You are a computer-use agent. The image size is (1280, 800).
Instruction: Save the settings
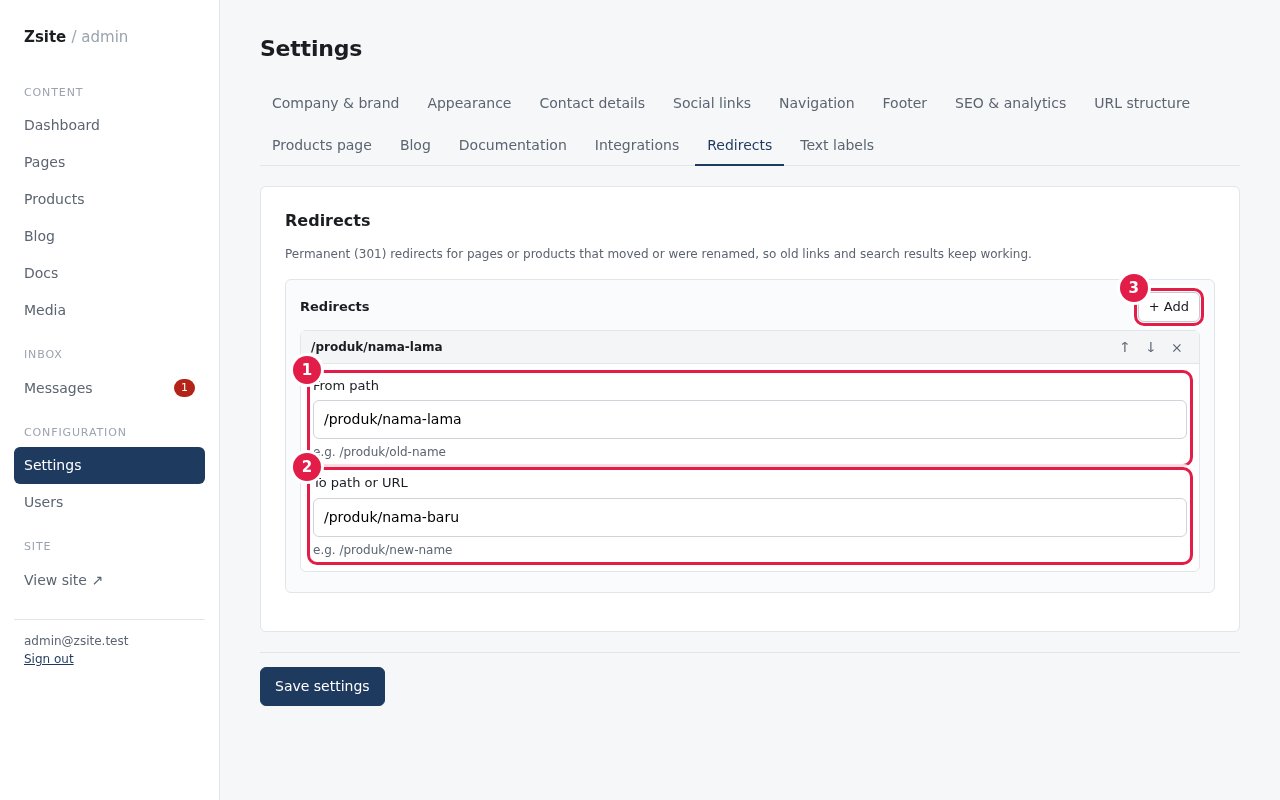[x=322, y=686]
